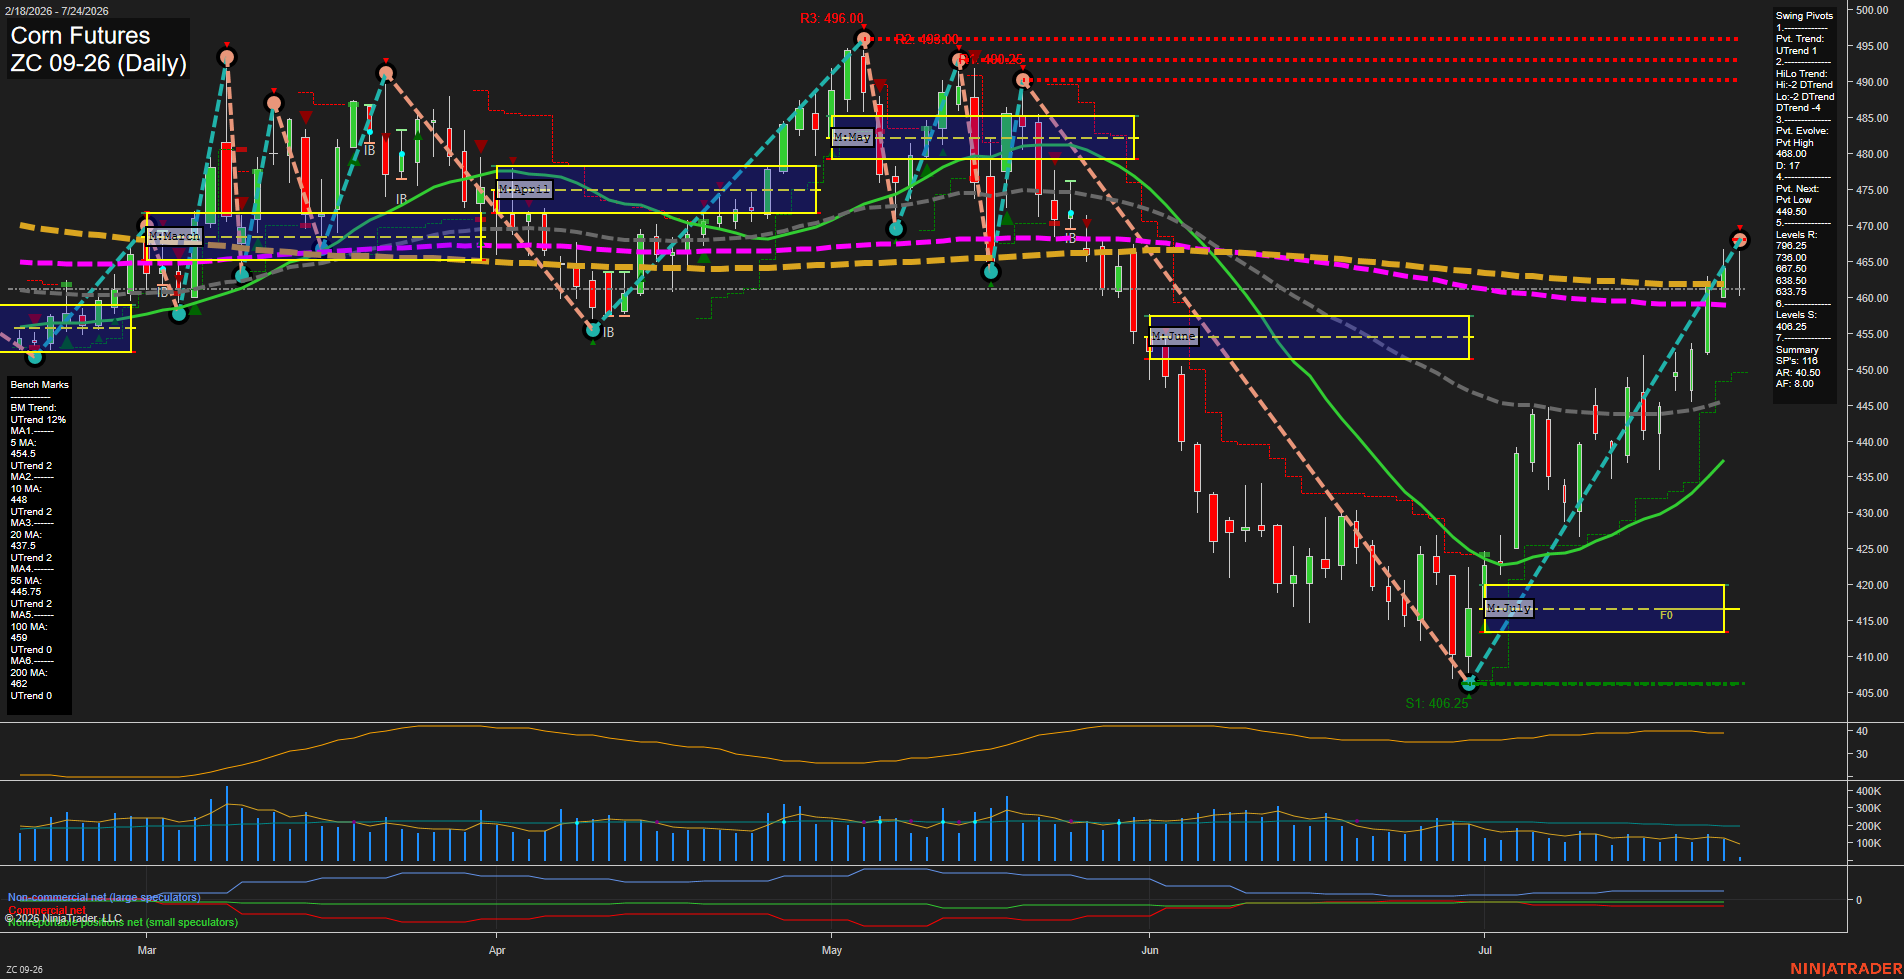The image size is (1904, 979).
Task: Click the Jul label on the time axis
Action: (1485, 950)
